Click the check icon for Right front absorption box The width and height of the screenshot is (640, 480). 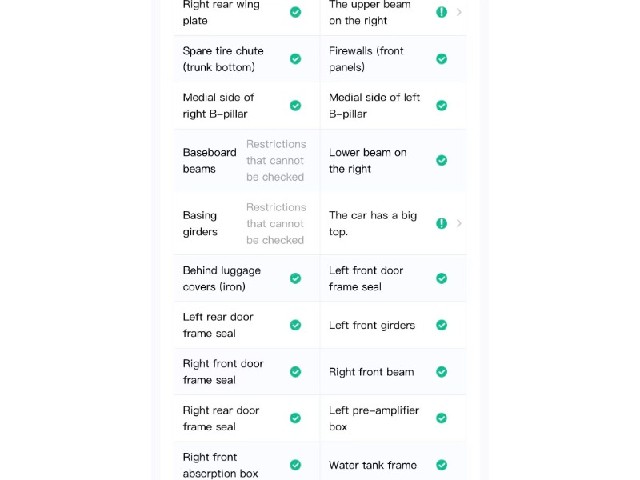coord(296,465)
